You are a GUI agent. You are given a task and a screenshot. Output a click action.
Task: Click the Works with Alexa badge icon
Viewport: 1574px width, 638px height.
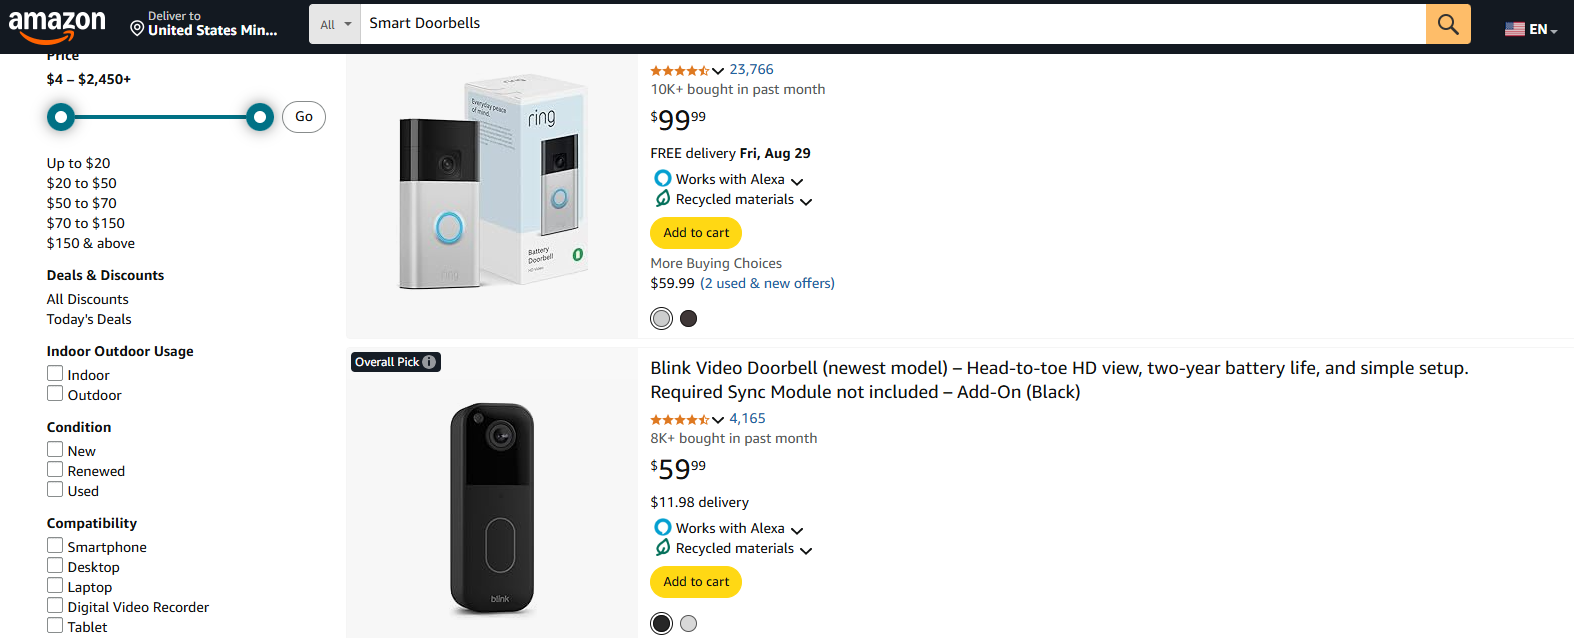(662, 178)
